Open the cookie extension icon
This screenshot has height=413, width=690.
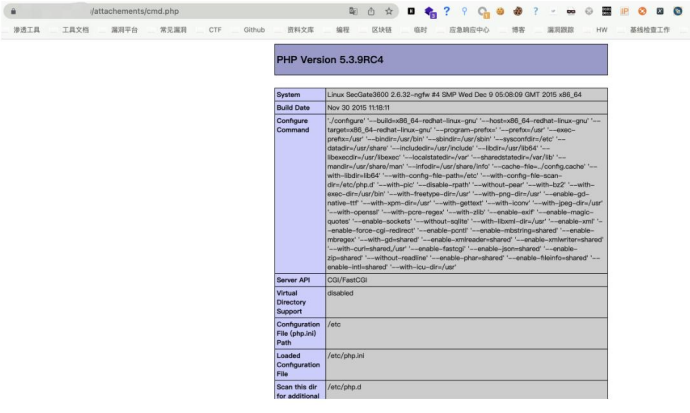[x=518, y=11]
